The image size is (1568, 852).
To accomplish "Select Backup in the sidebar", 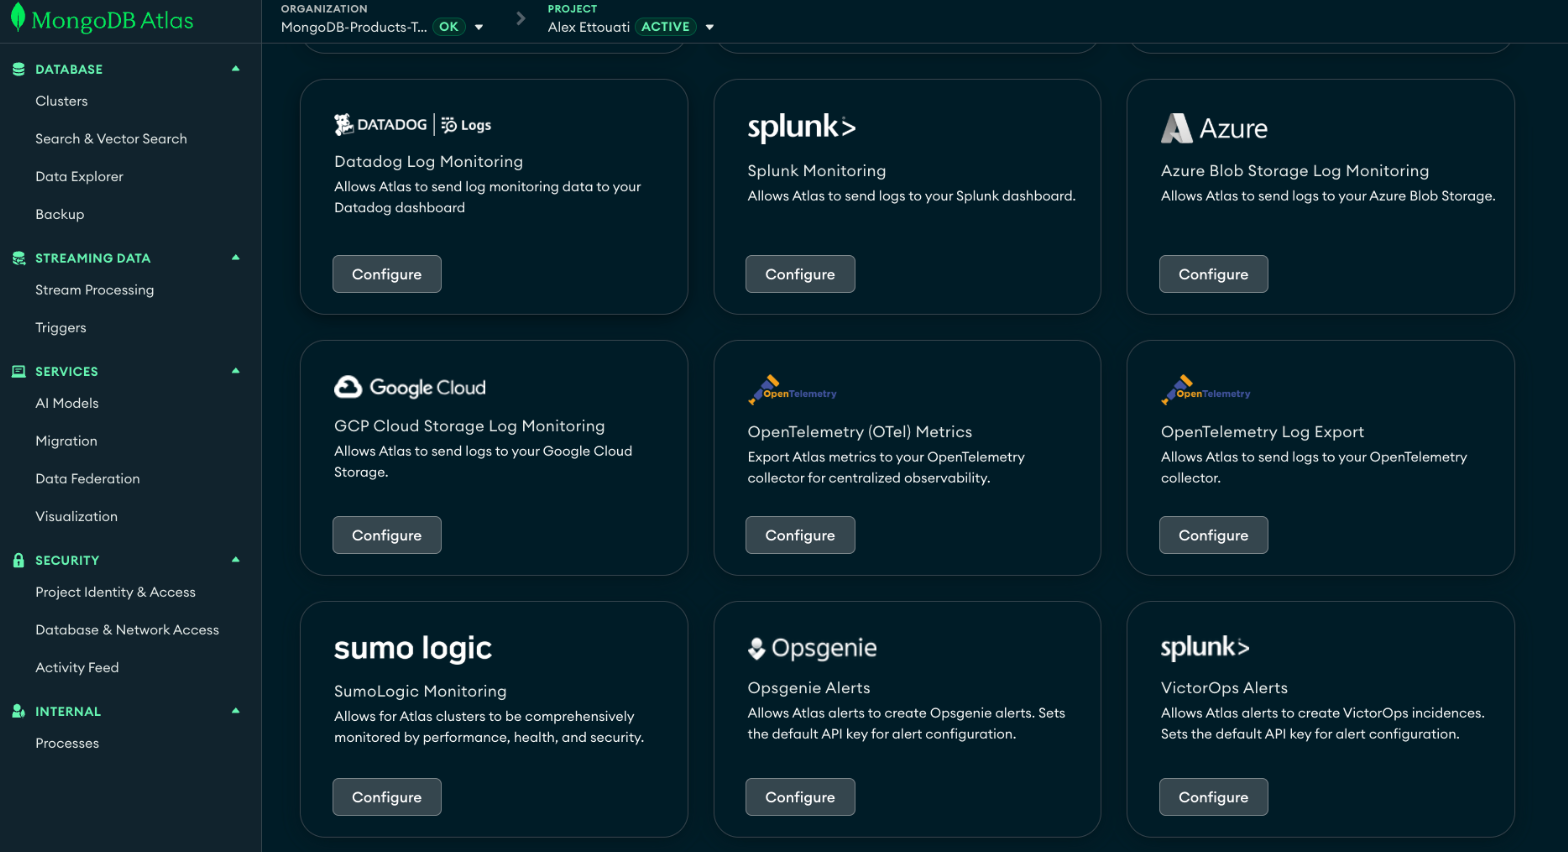I will [x=60, y=214].
